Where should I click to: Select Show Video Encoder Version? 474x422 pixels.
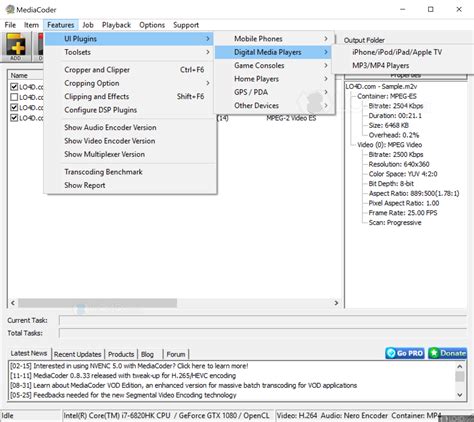[x=129, y=141]
